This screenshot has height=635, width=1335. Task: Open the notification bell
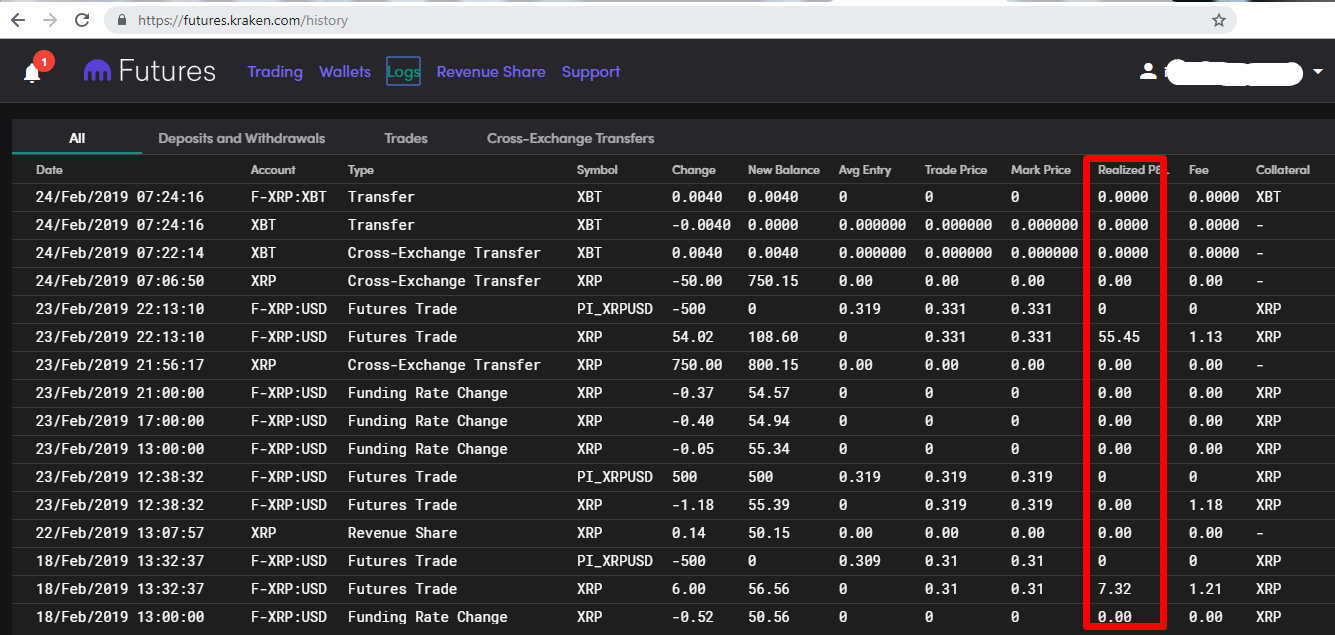tap(33, 72)
